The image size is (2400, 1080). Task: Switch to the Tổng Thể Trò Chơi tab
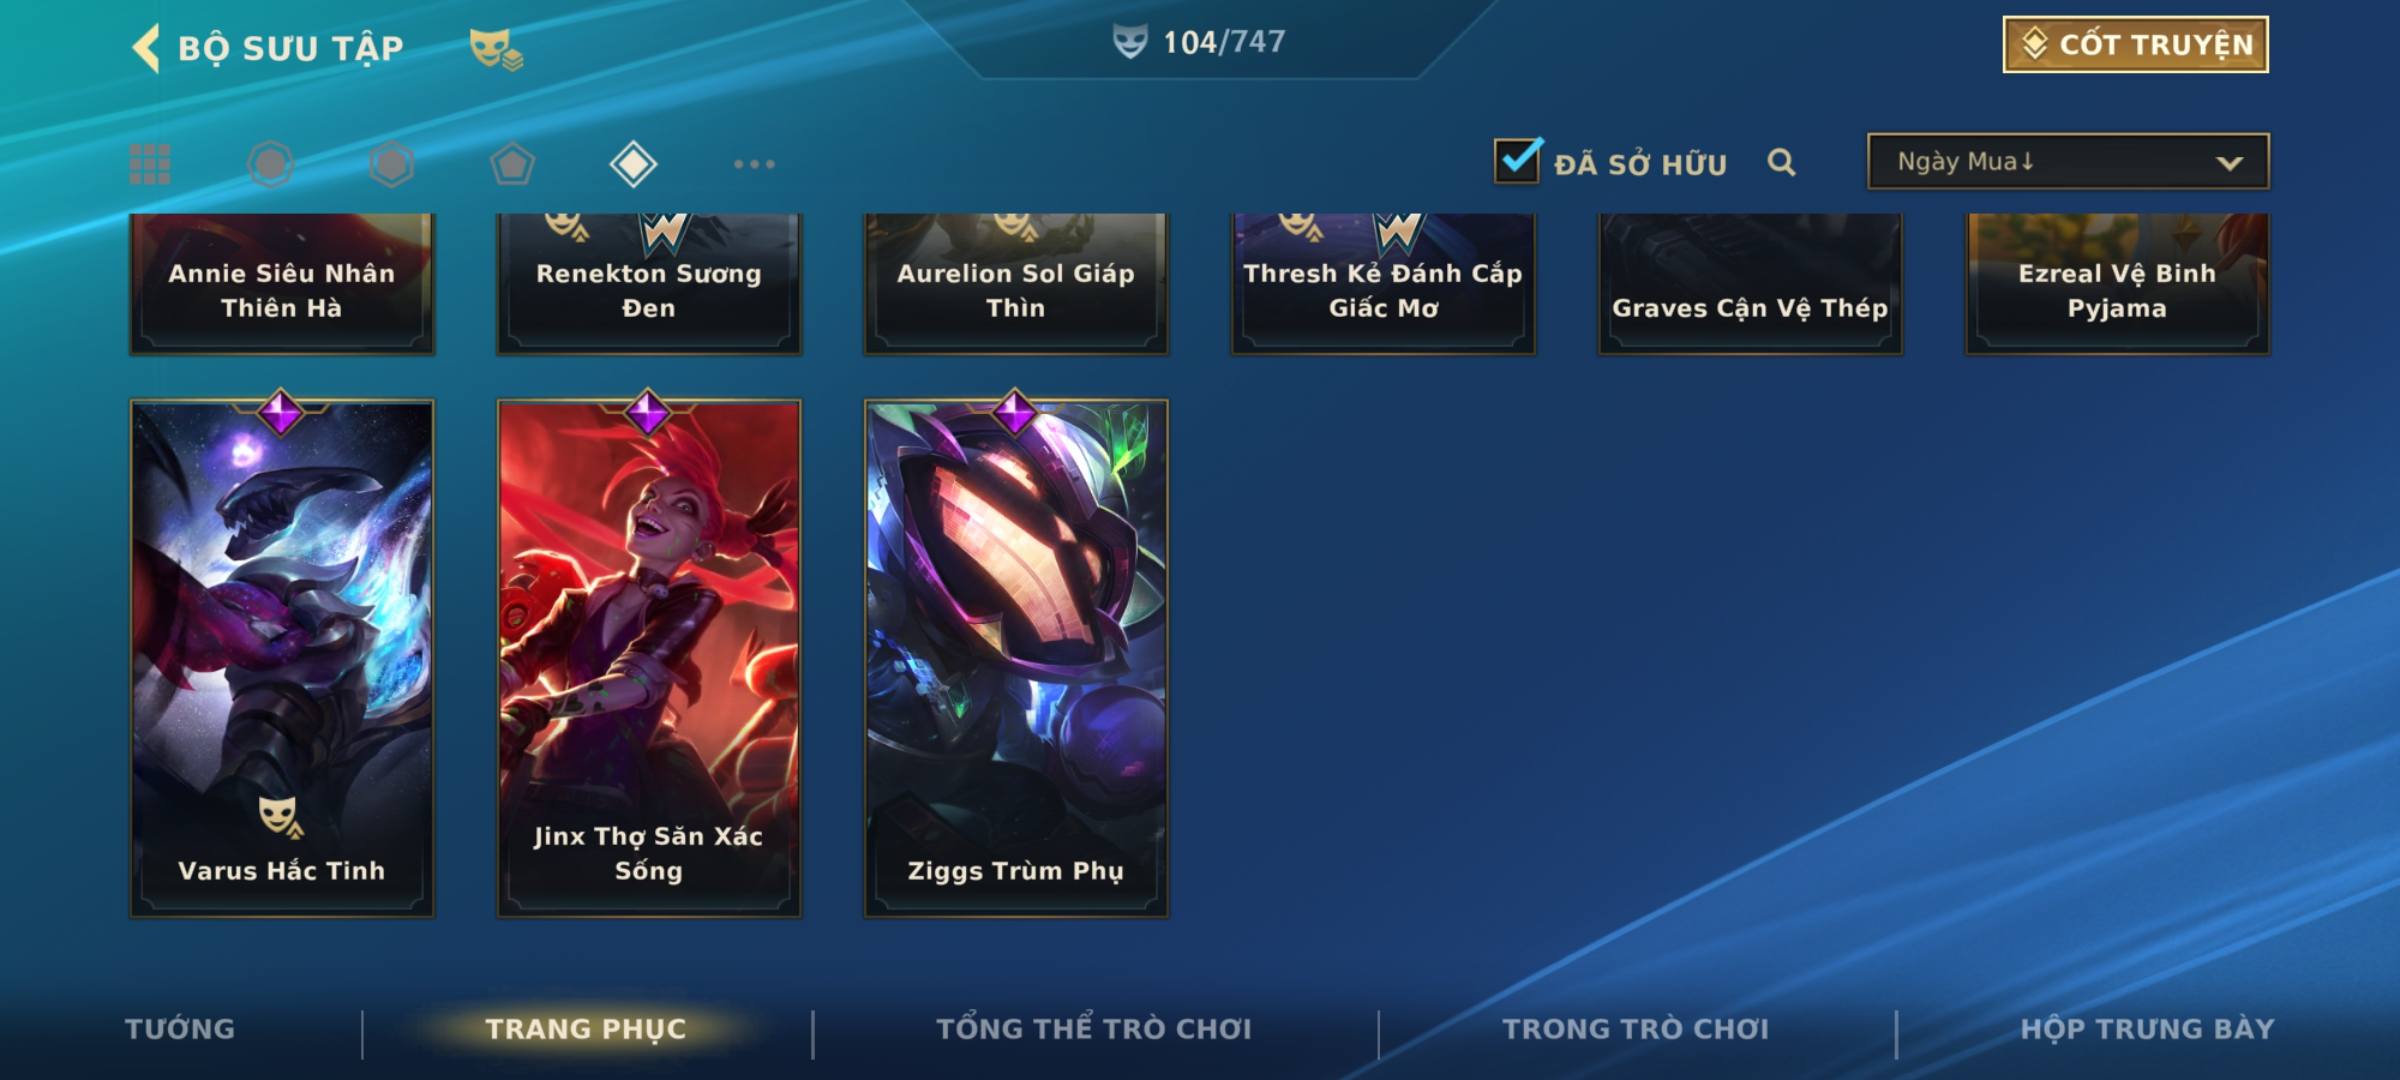(x=1093, y=1029)
